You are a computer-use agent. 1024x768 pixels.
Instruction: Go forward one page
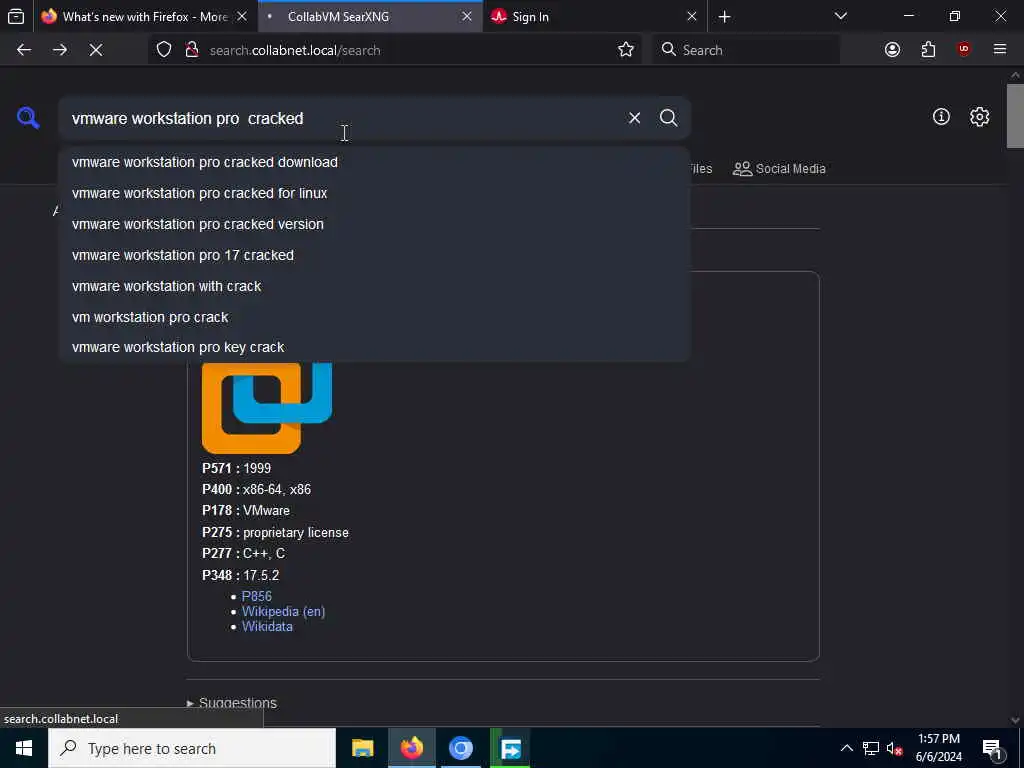point(60,50)
